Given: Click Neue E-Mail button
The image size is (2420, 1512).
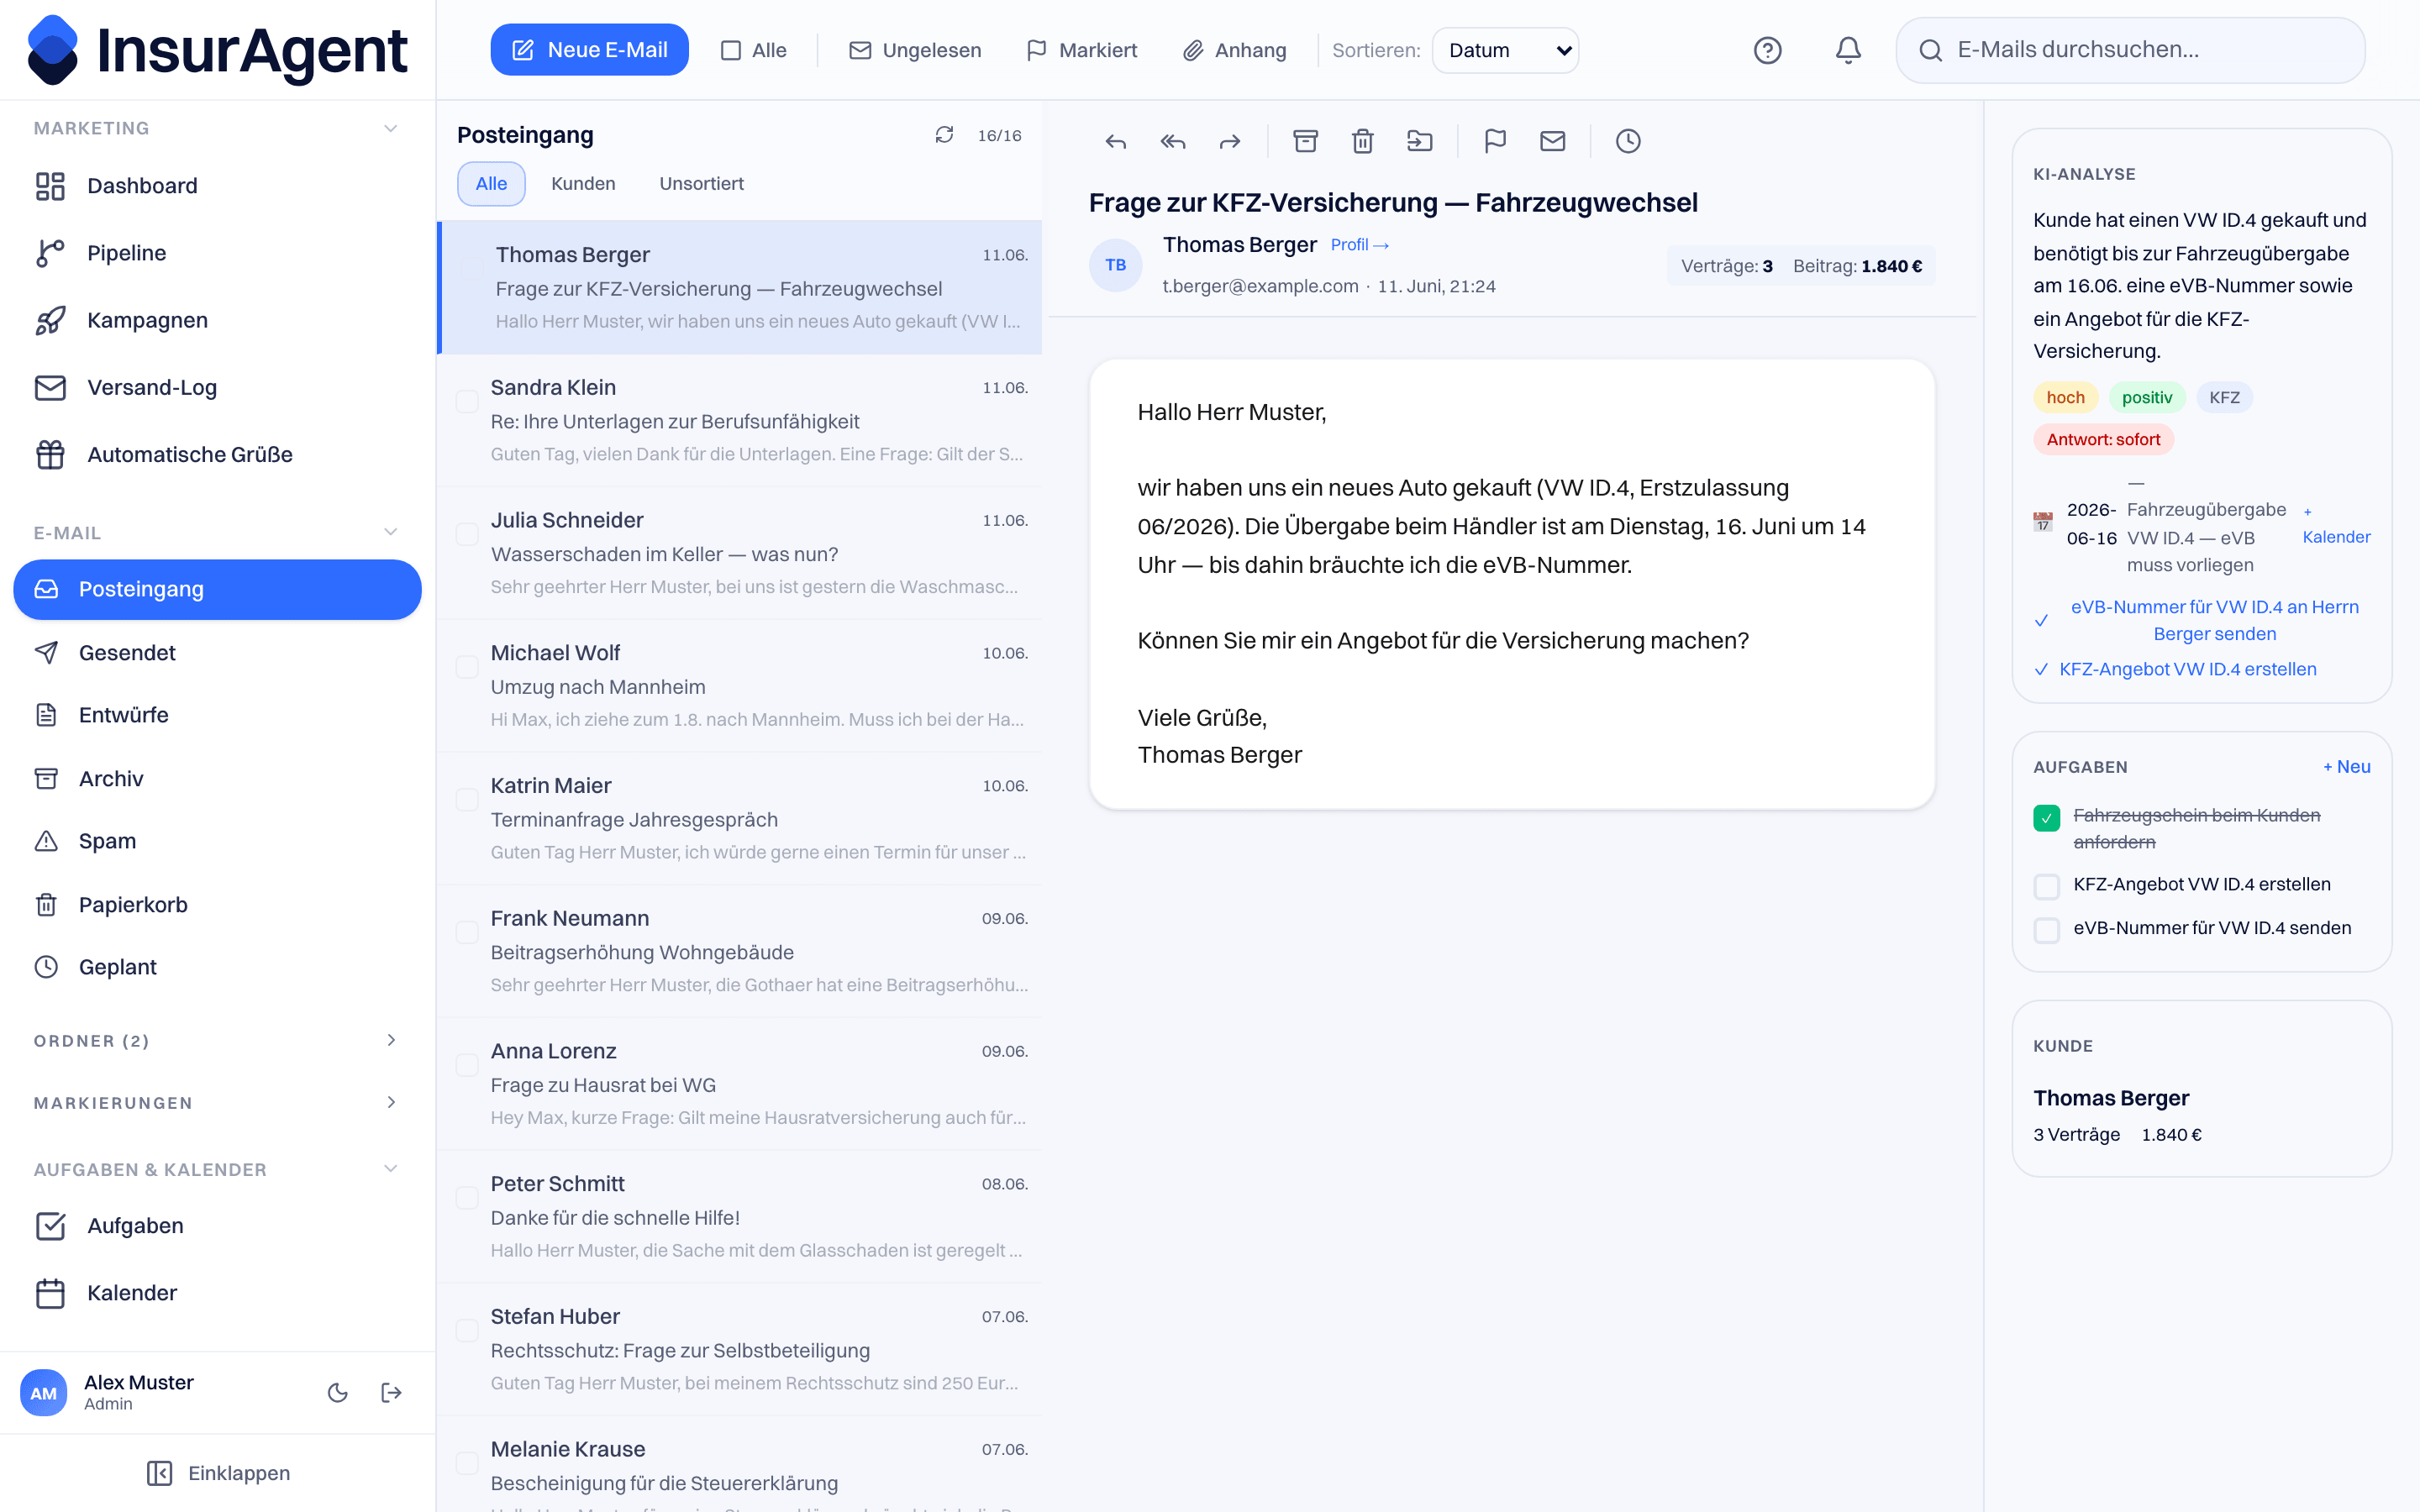Looking at the screenshot, I should pyautogui.click(x=589, y=50).
